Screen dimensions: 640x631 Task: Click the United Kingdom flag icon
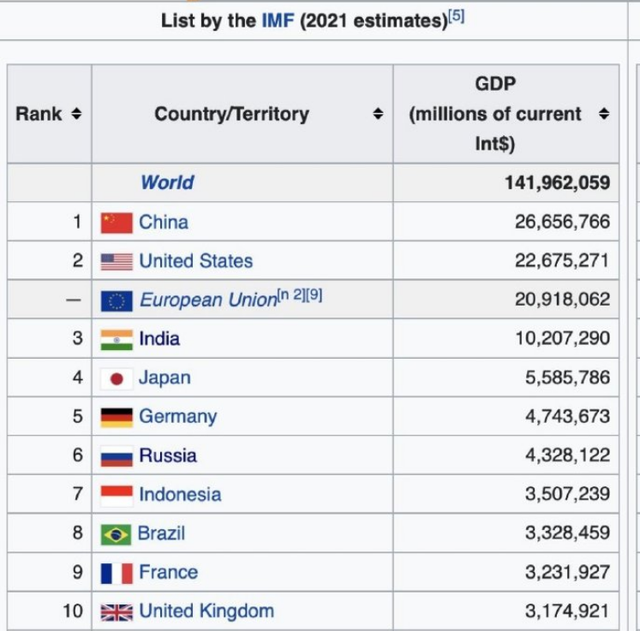point(117,612)
